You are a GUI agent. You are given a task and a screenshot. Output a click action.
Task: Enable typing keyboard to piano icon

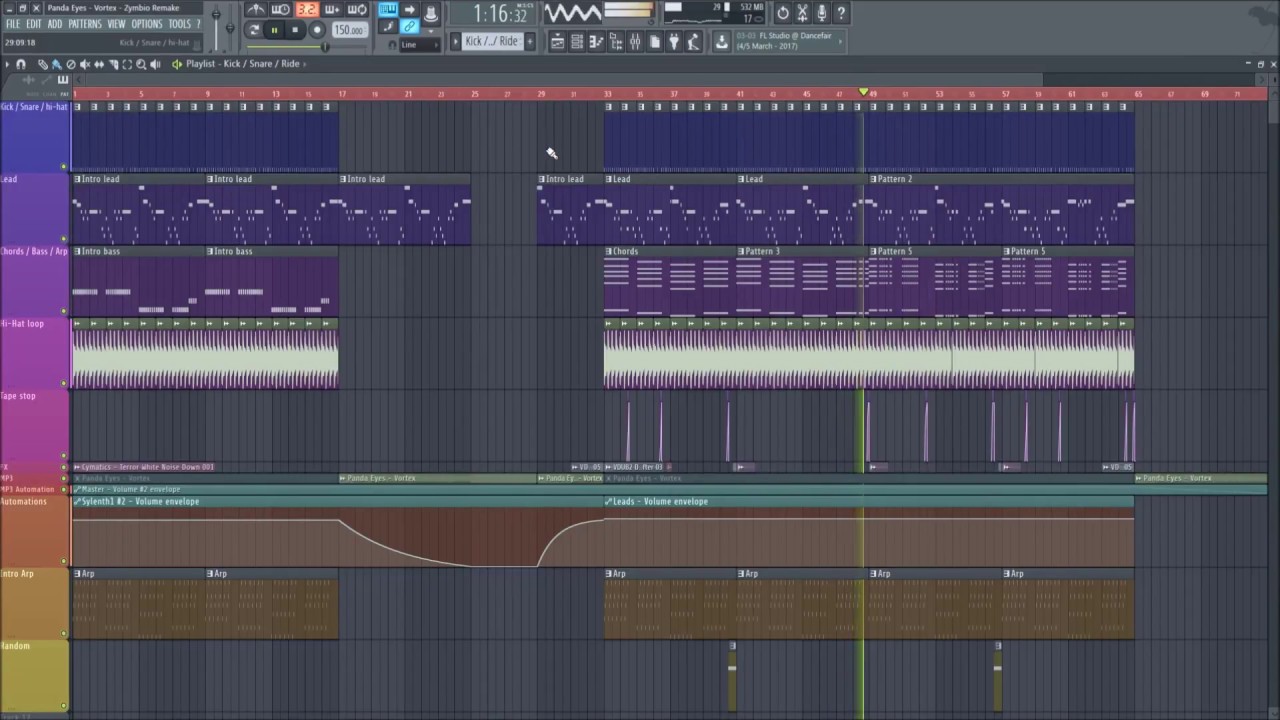[x=388, y=10]
